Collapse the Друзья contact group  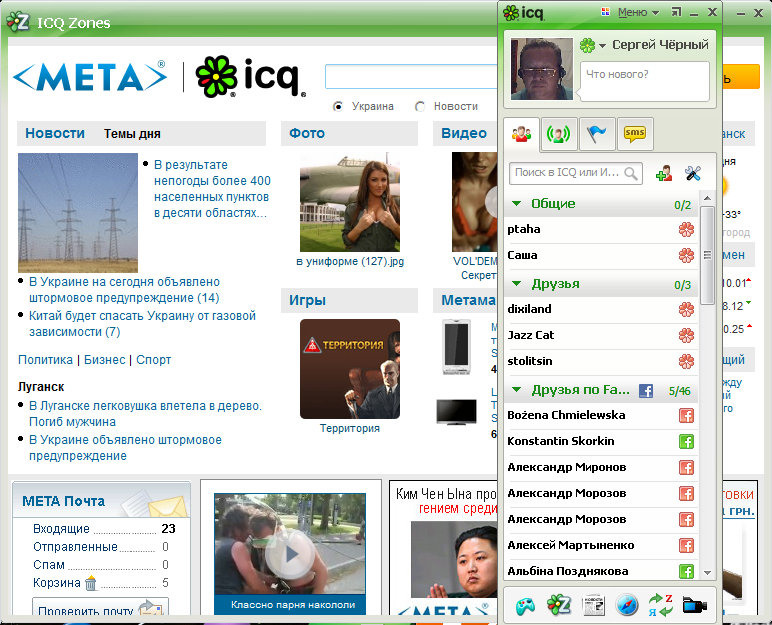[x=516, y=284]
